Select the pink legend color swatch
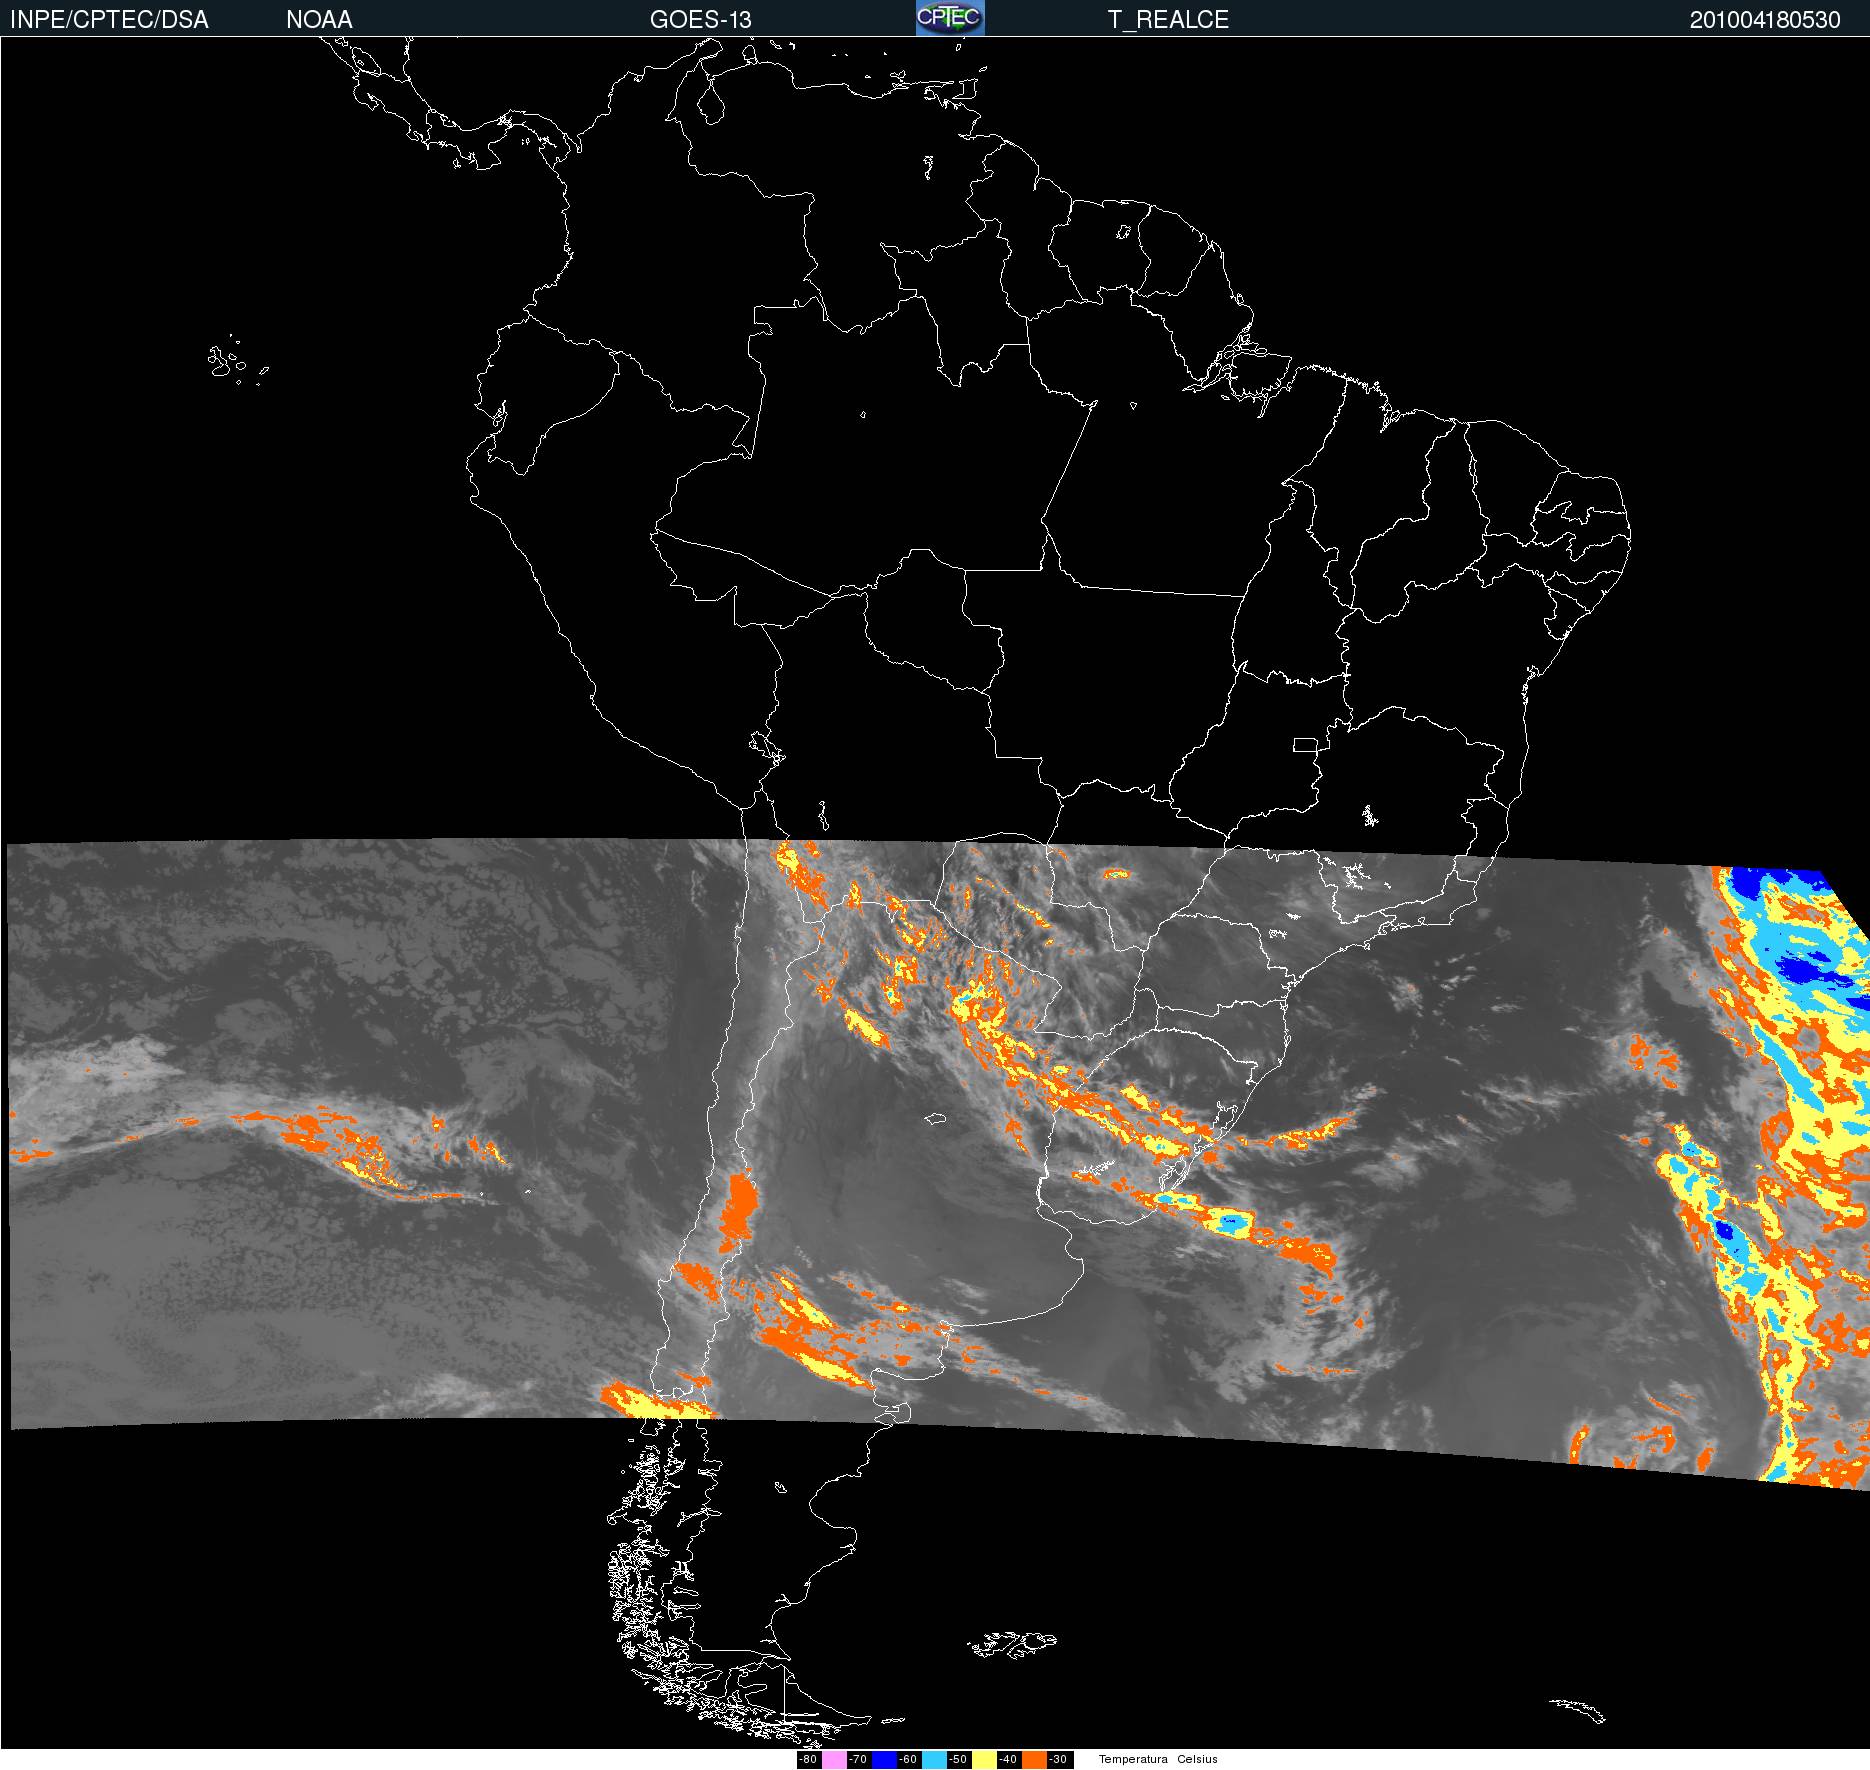Image resolution: width=1870 pixels, height=1770 pixels. click(x=834, y=1760)
